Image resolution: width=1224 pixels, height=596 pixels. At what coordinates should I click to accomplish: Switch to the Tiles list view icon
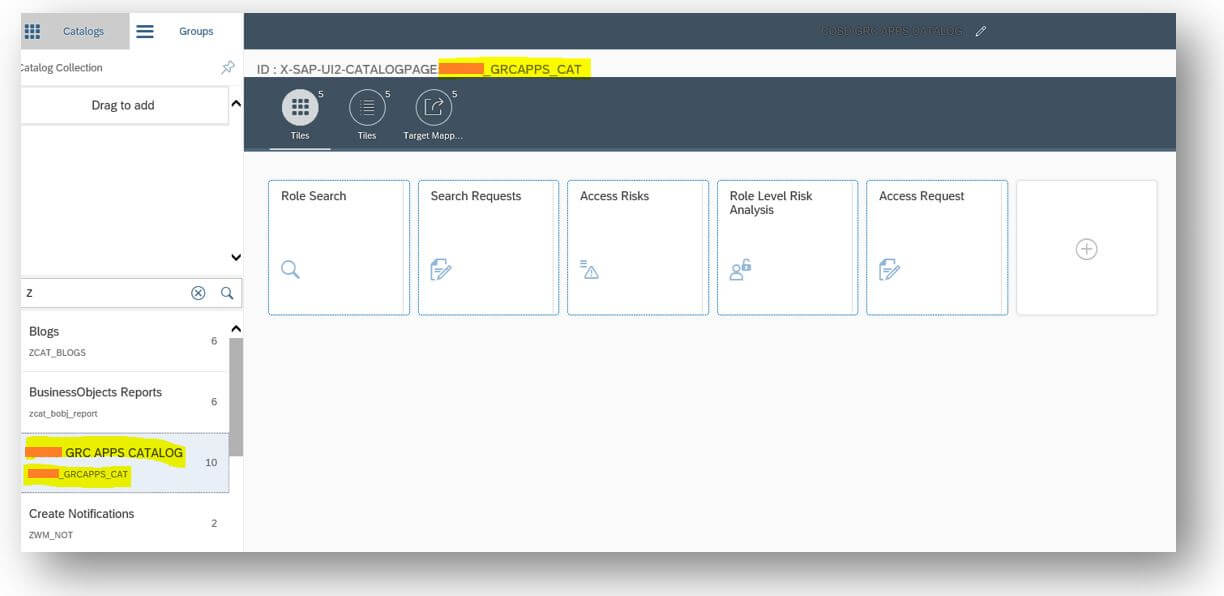(x=366, y=107)
